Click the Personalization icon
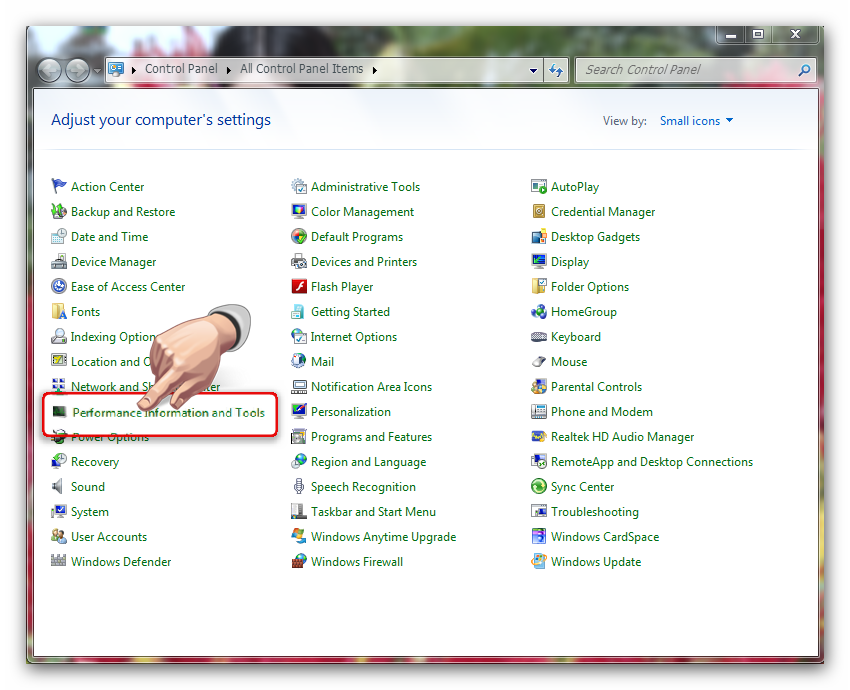 click(299, 411)
